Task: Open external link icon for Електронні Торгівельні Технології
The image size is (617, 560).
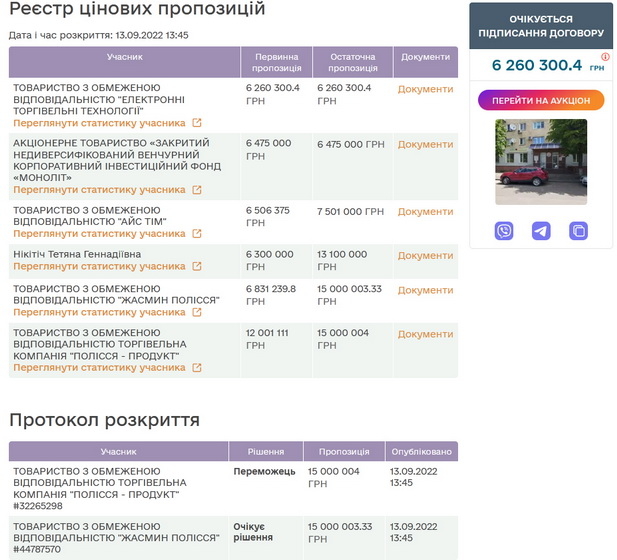Action: (197, 124)
